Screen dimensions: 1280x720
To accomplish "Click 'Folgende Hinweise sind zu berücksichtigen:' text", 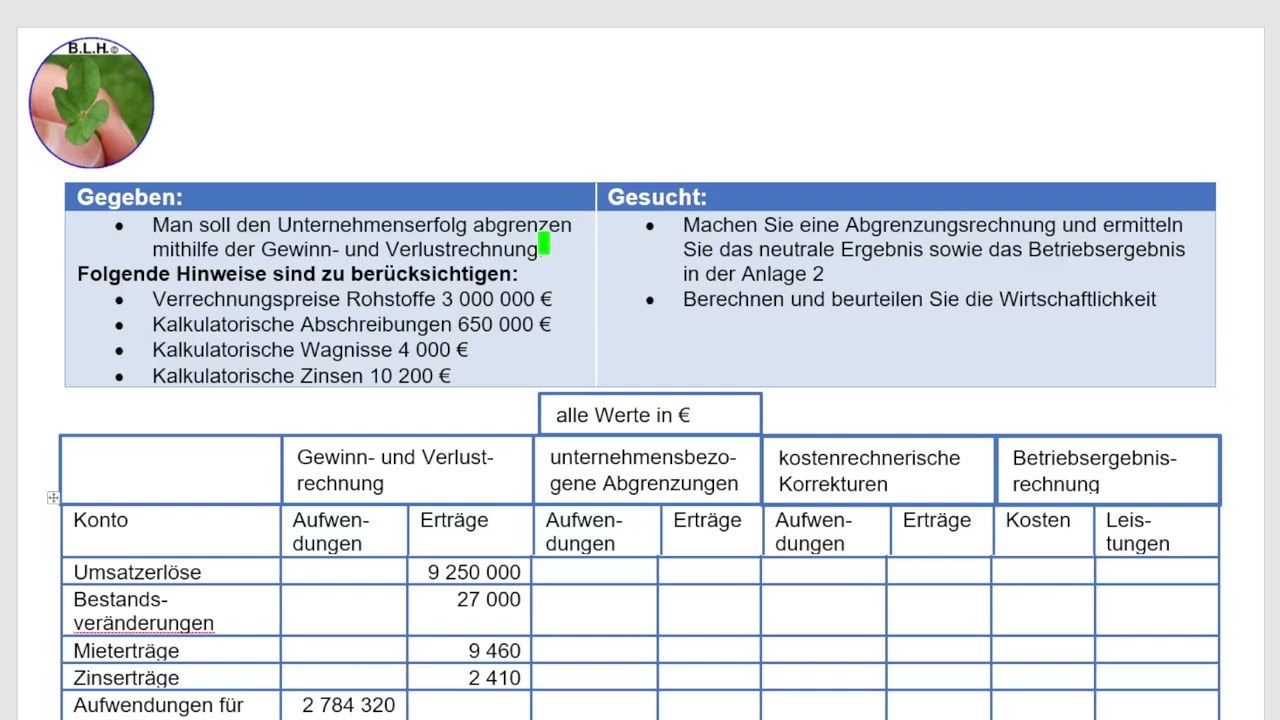I will tap(298, 274).
